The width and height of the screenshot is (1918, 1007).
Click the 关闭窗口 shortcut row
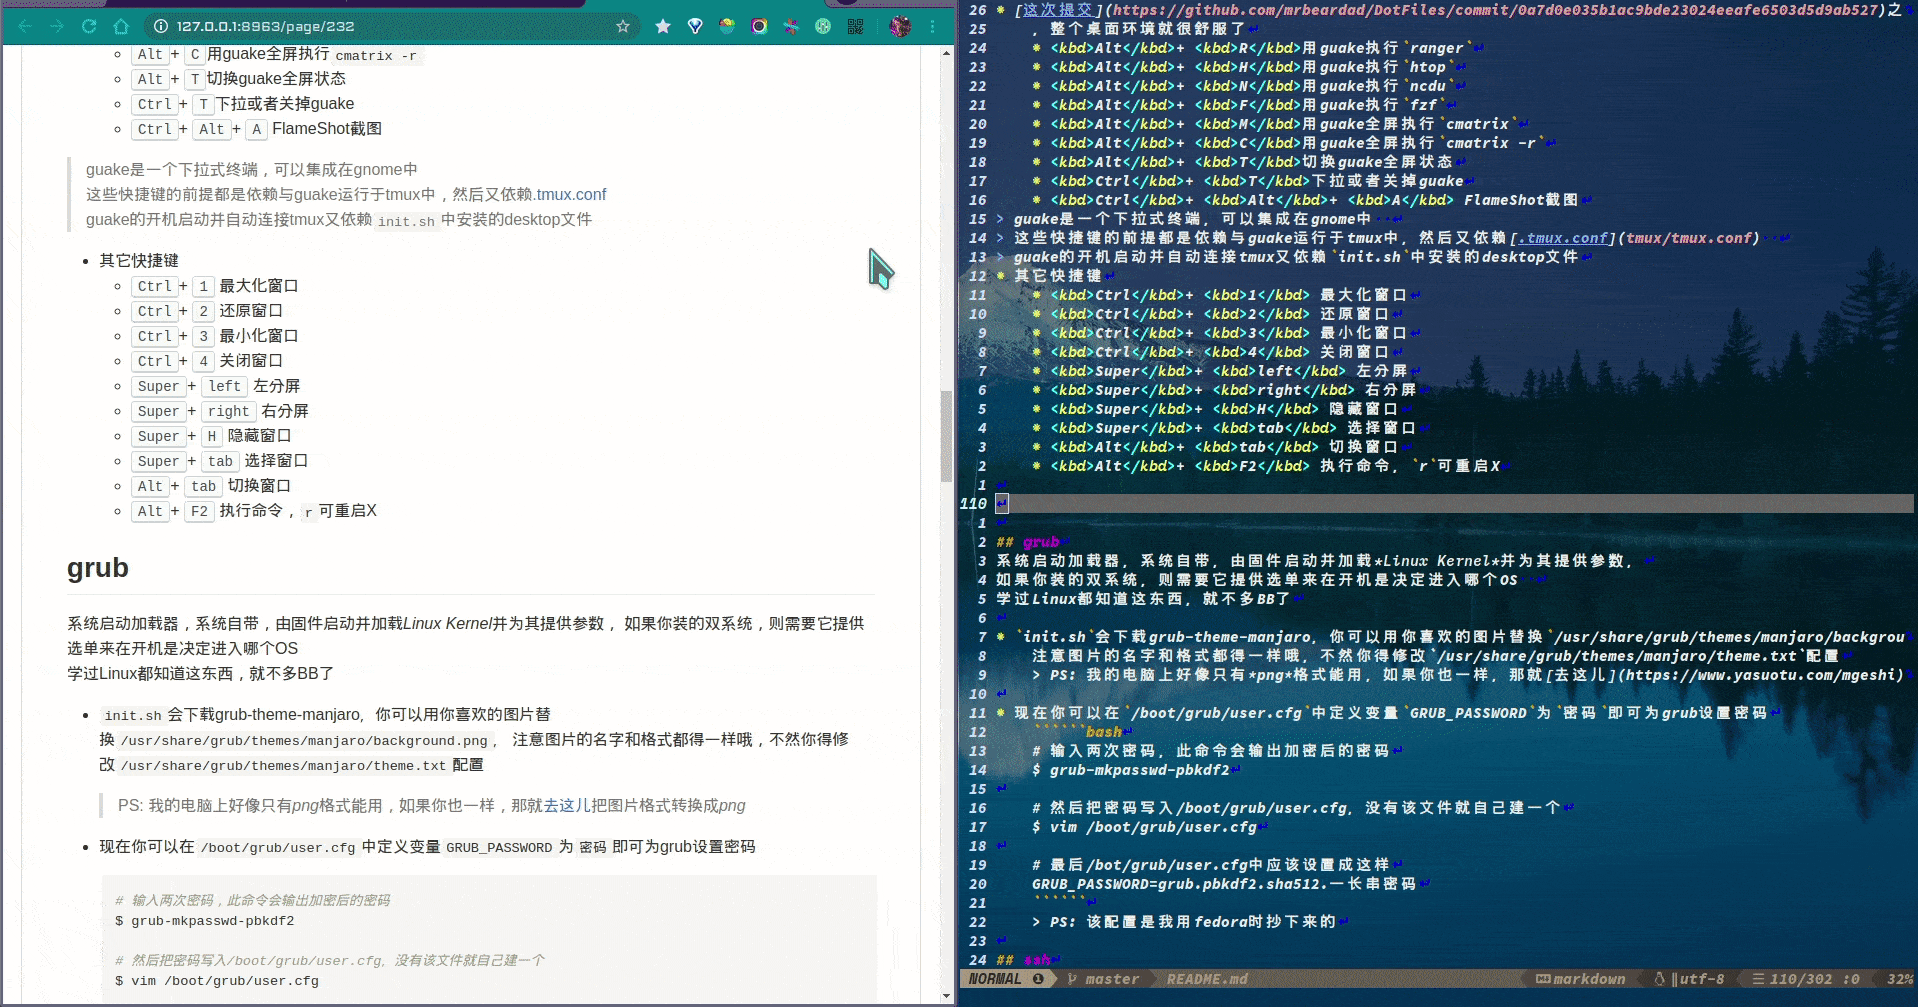[207, 361]
